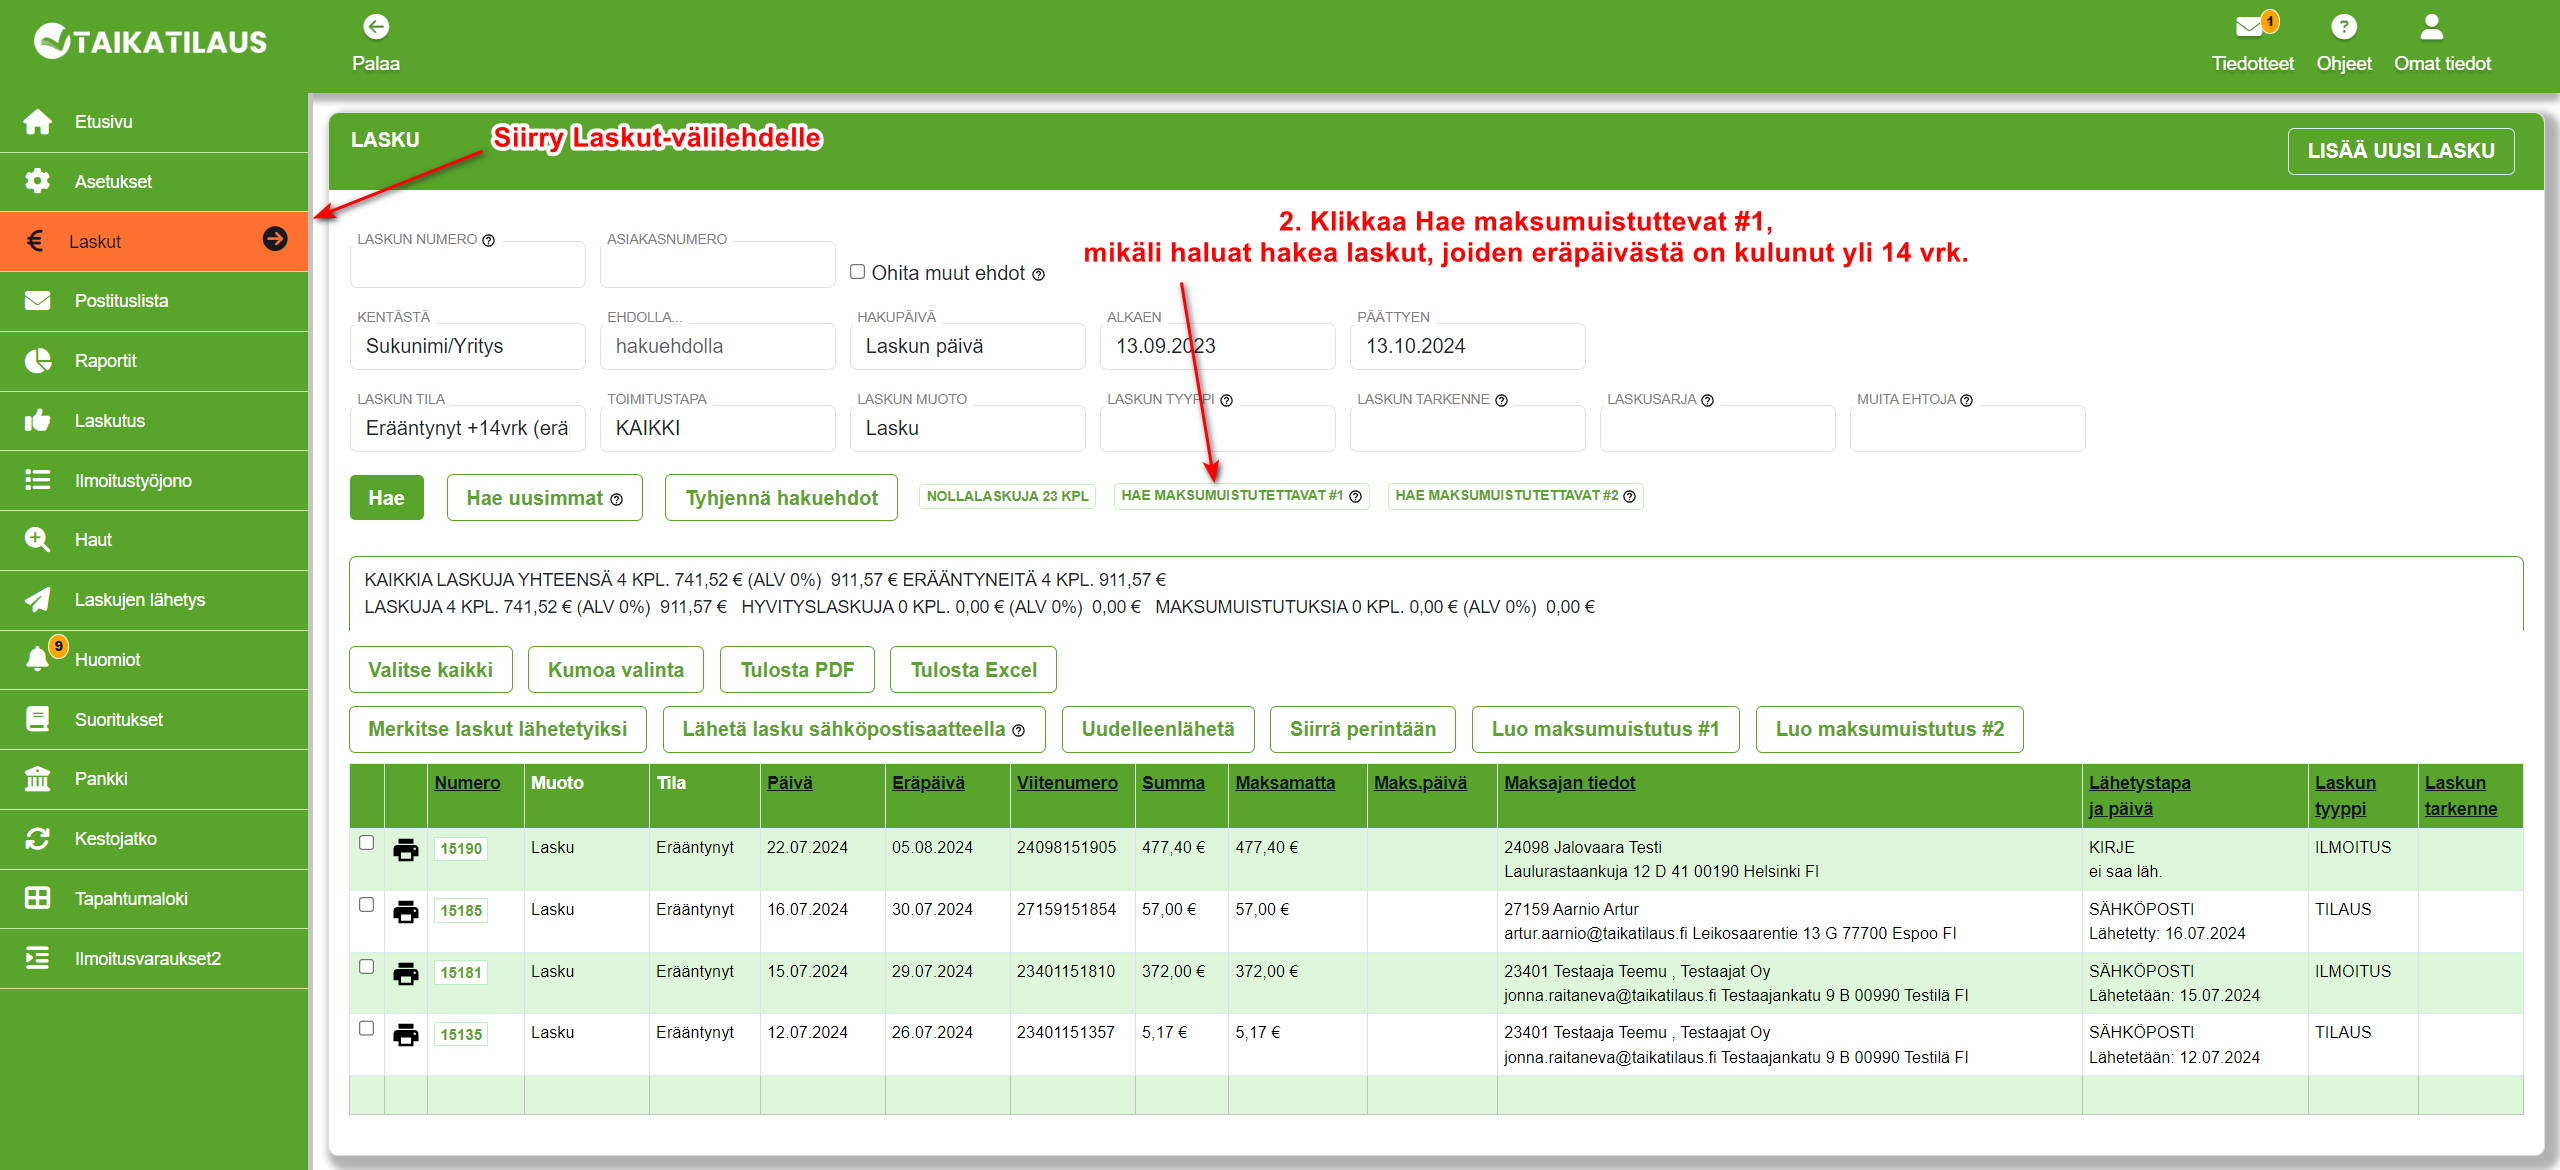Click printer icon for invoice 15185

point(406,912)
